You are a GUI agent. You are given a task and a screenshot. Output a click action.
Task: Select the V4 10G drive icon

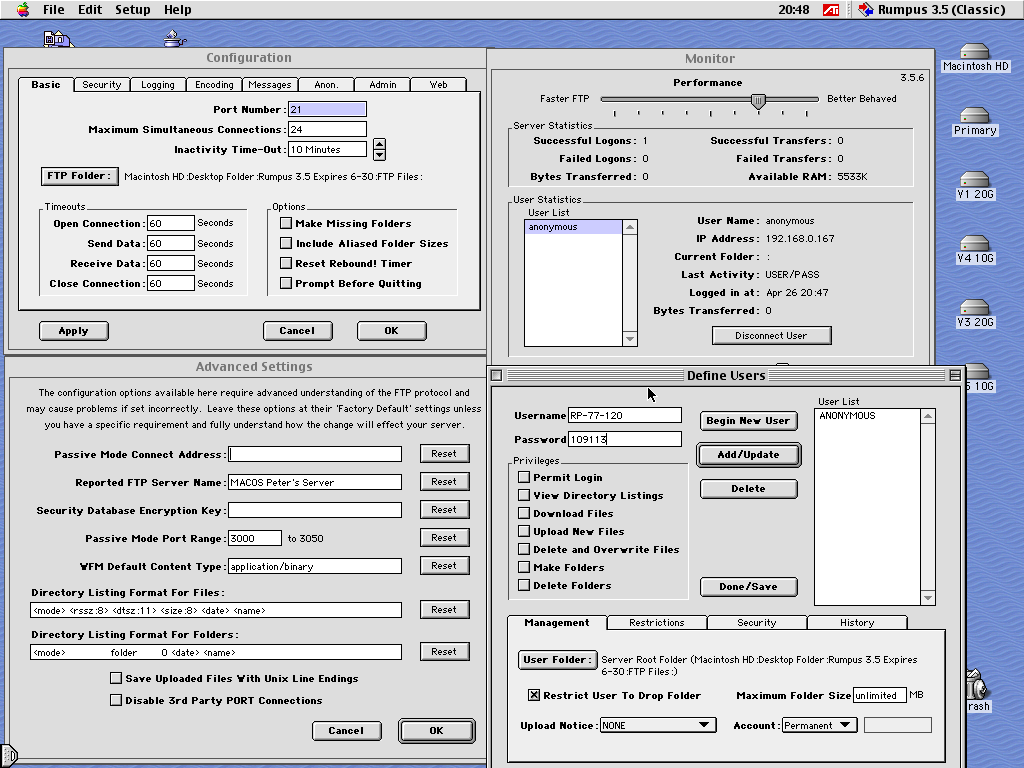tap(975, 249)
